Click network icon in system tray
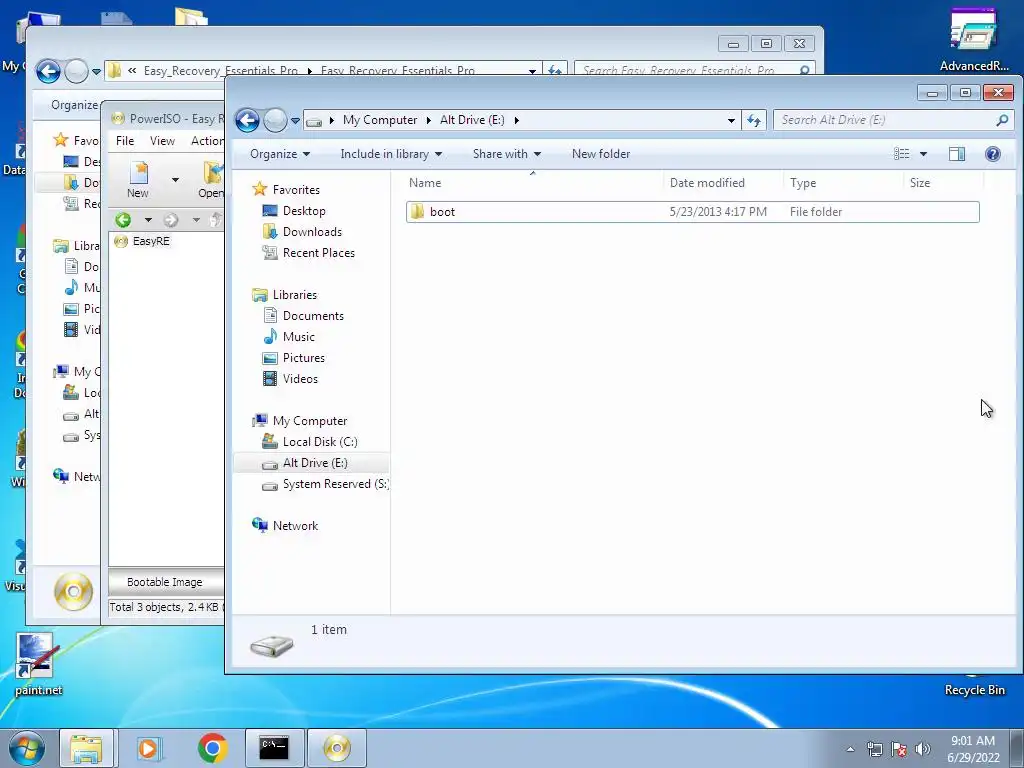This screenshot has width=1024, height=768. click(874, 749)
